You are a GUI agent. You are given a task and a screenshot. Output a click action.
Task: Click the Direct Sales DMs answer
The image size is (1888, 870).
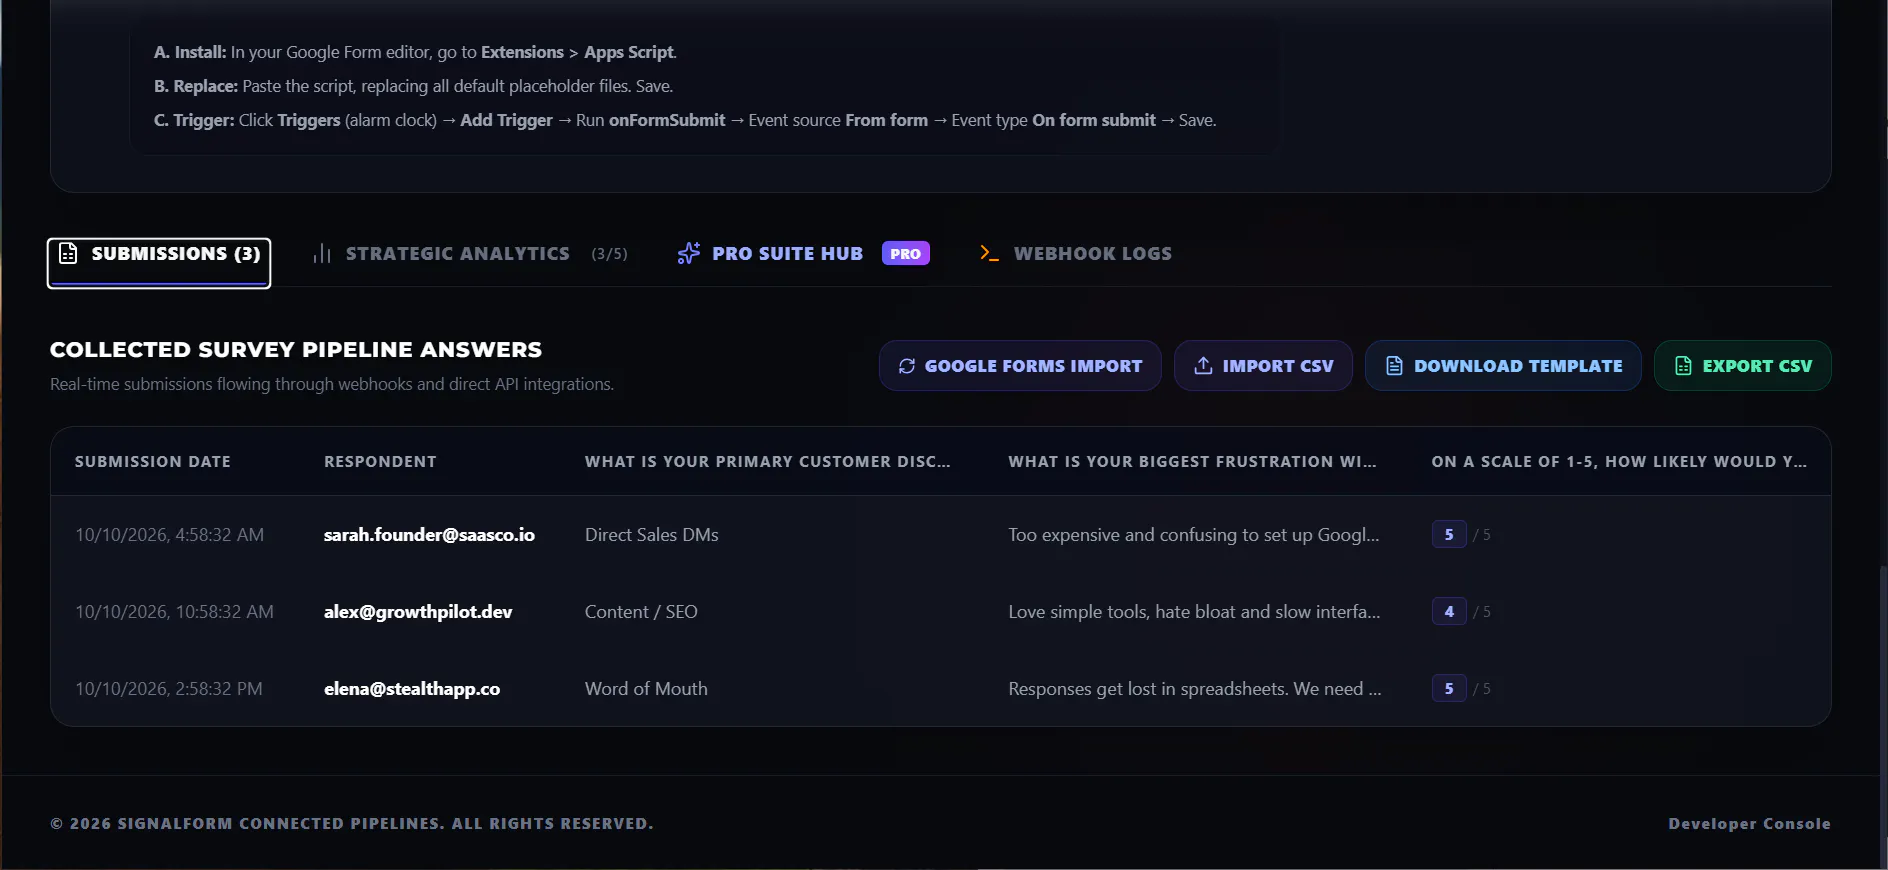click(x=652, y=535)
